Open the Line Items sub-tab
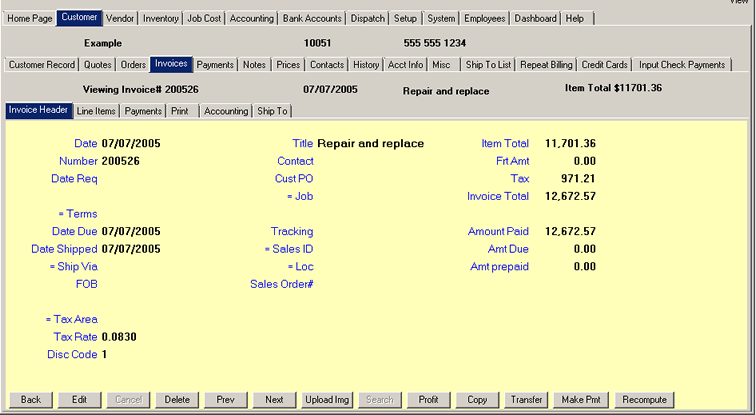This screenshot has width=756, height=415. coord(96,111)
